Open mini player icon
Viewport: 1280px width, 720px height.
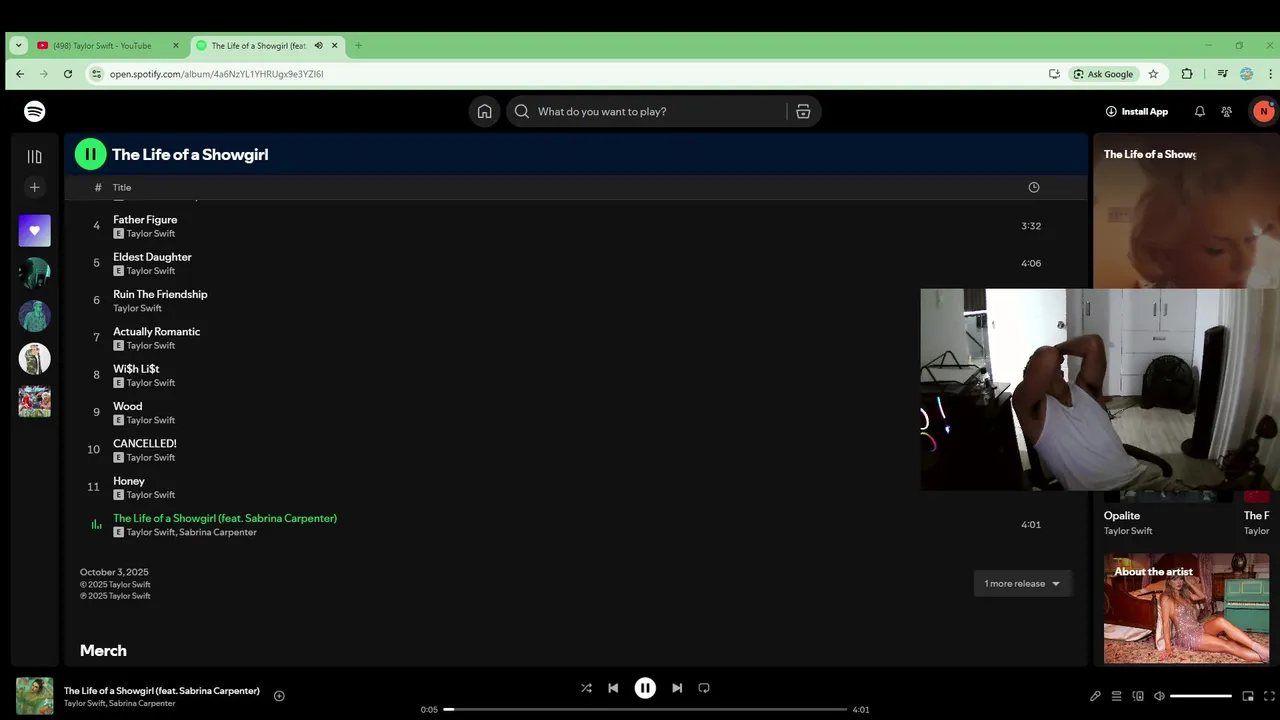point(1248,696)
